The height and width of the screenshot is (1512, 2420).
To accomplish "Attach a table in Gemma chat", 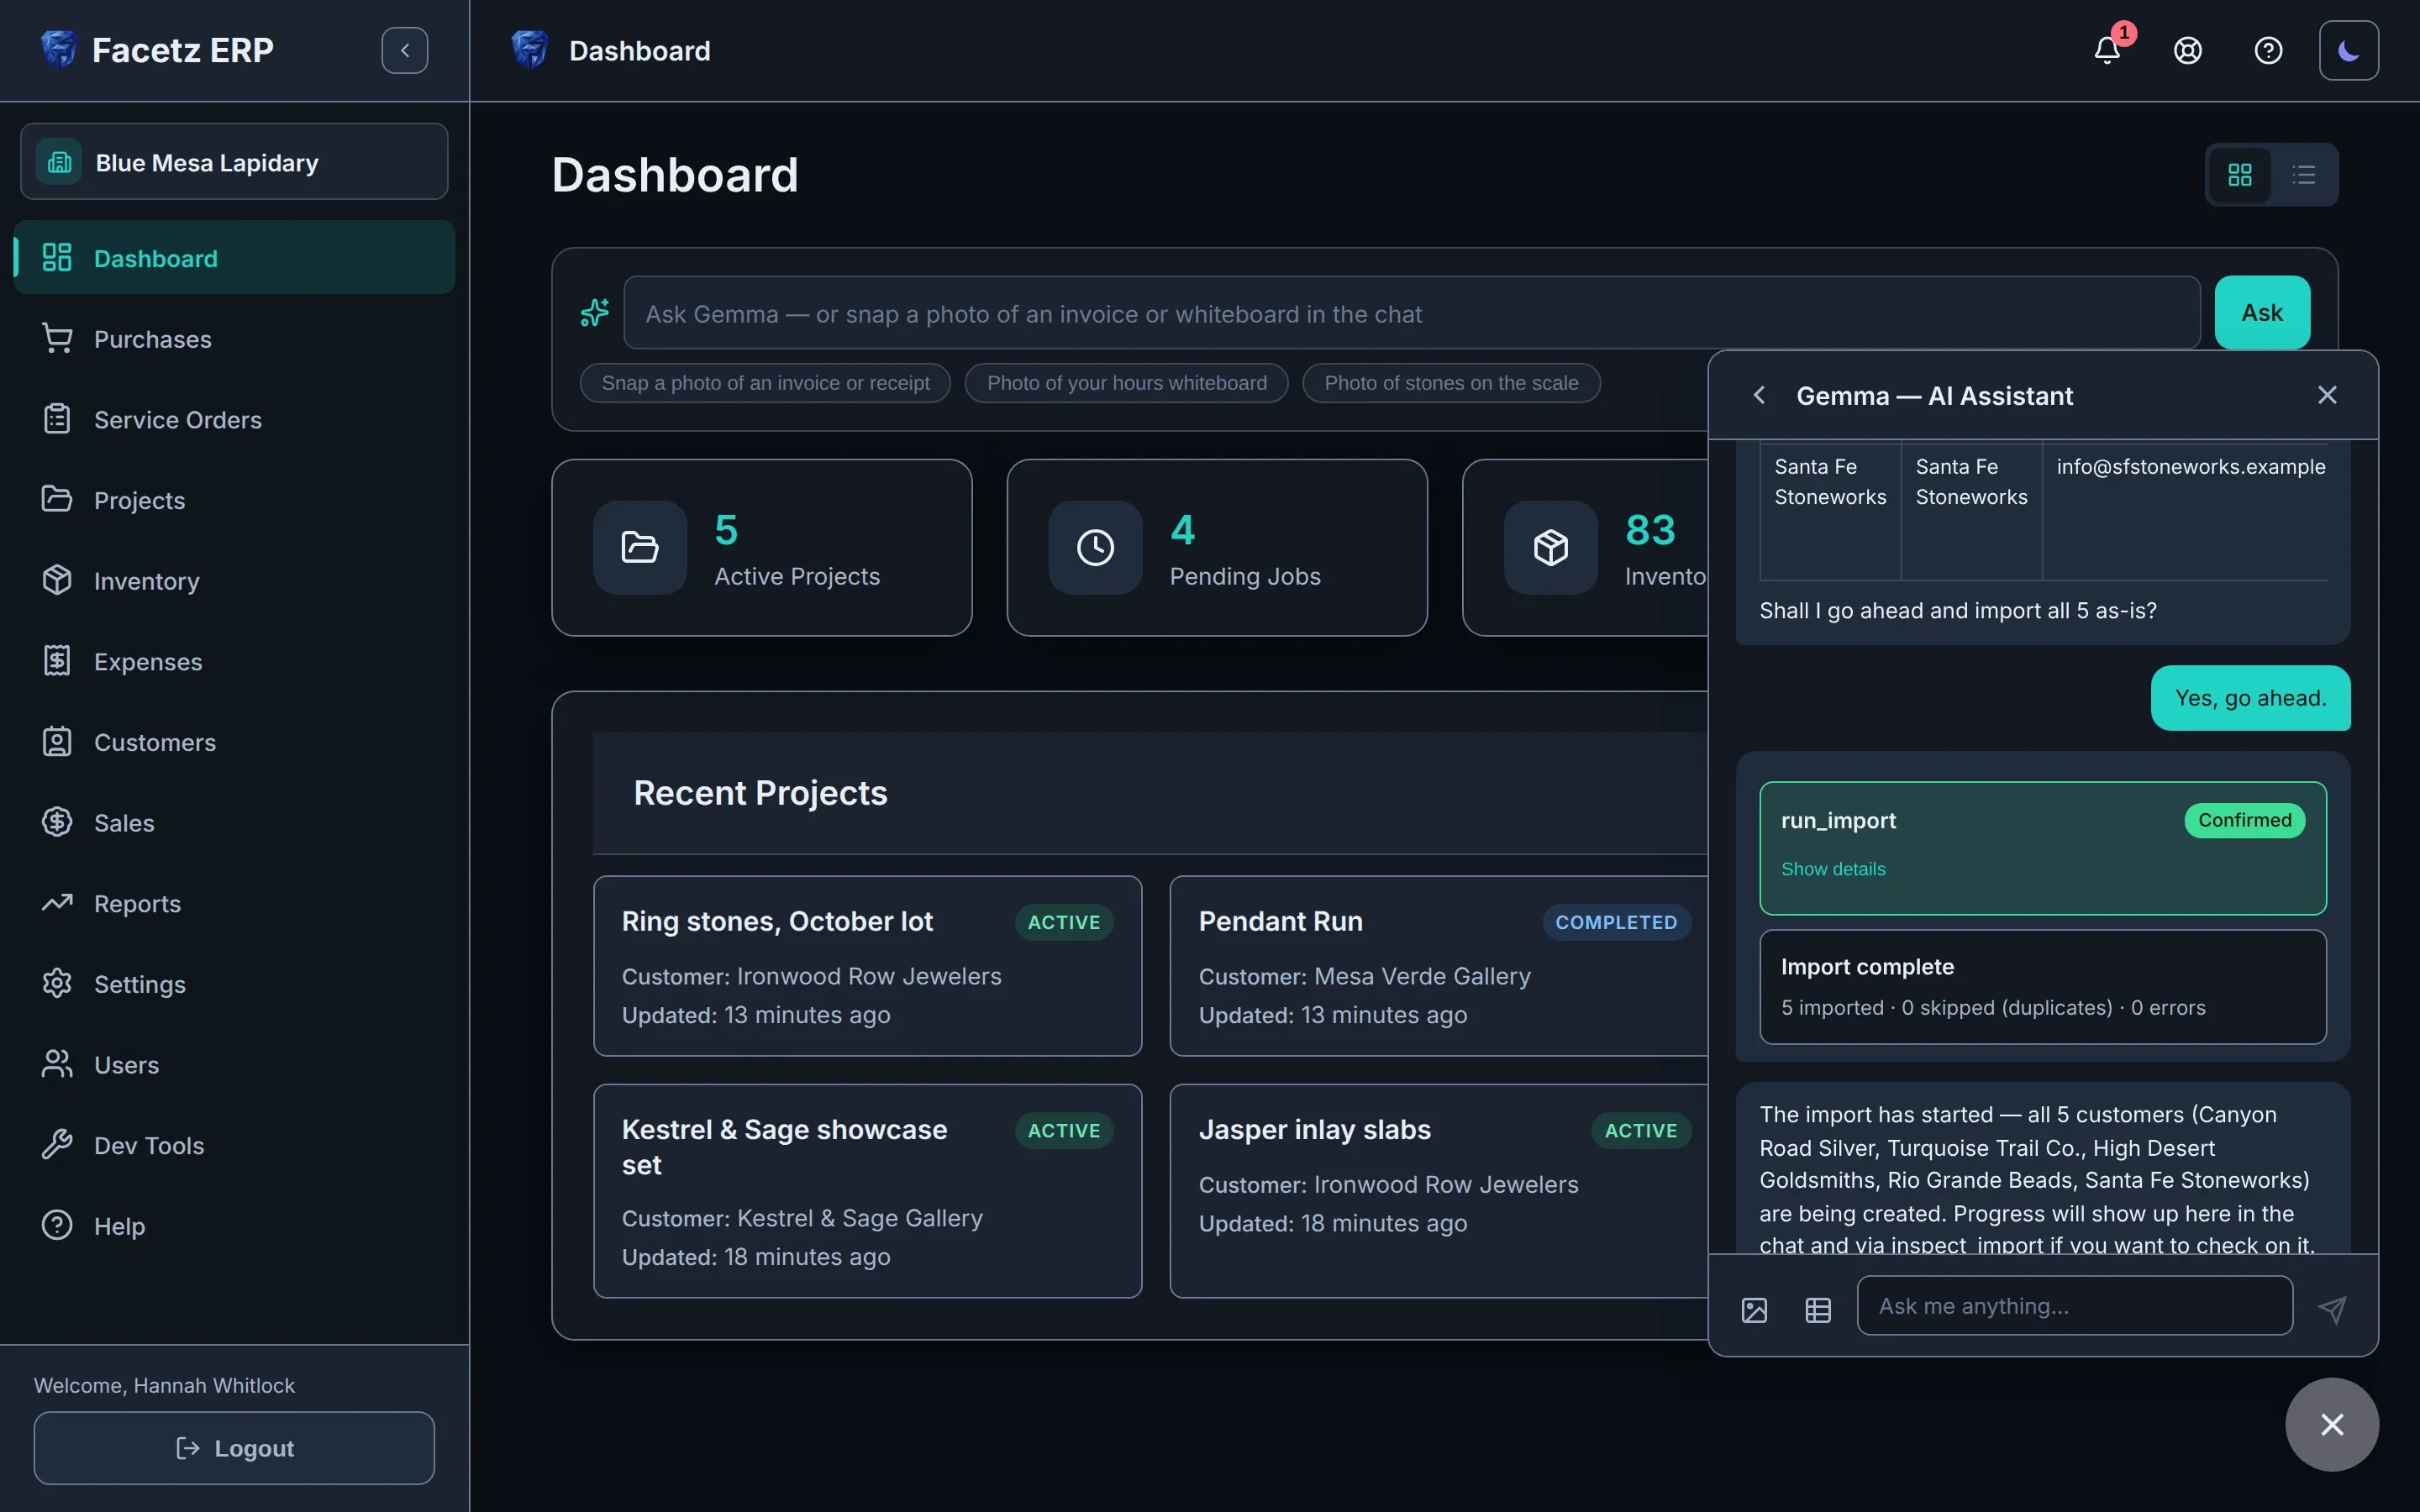I will coord(1818,1310).
